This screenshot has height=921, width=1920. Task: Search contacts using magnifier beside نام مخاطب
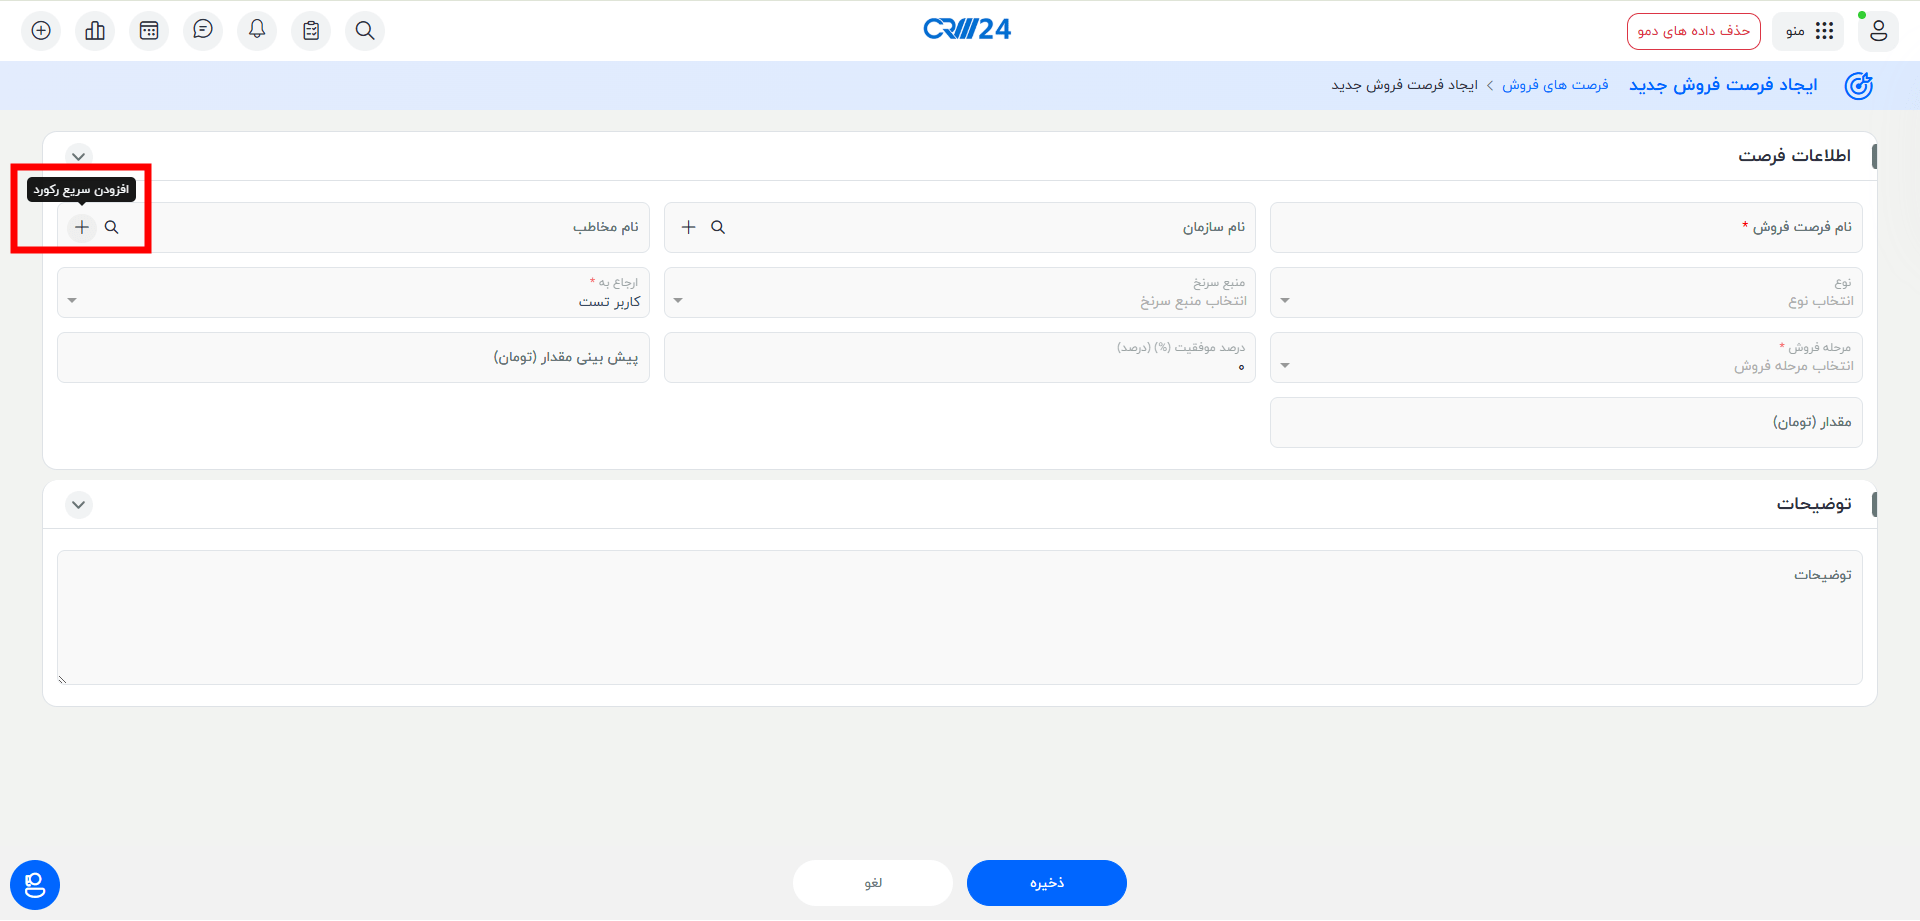[x=111, y=227]
